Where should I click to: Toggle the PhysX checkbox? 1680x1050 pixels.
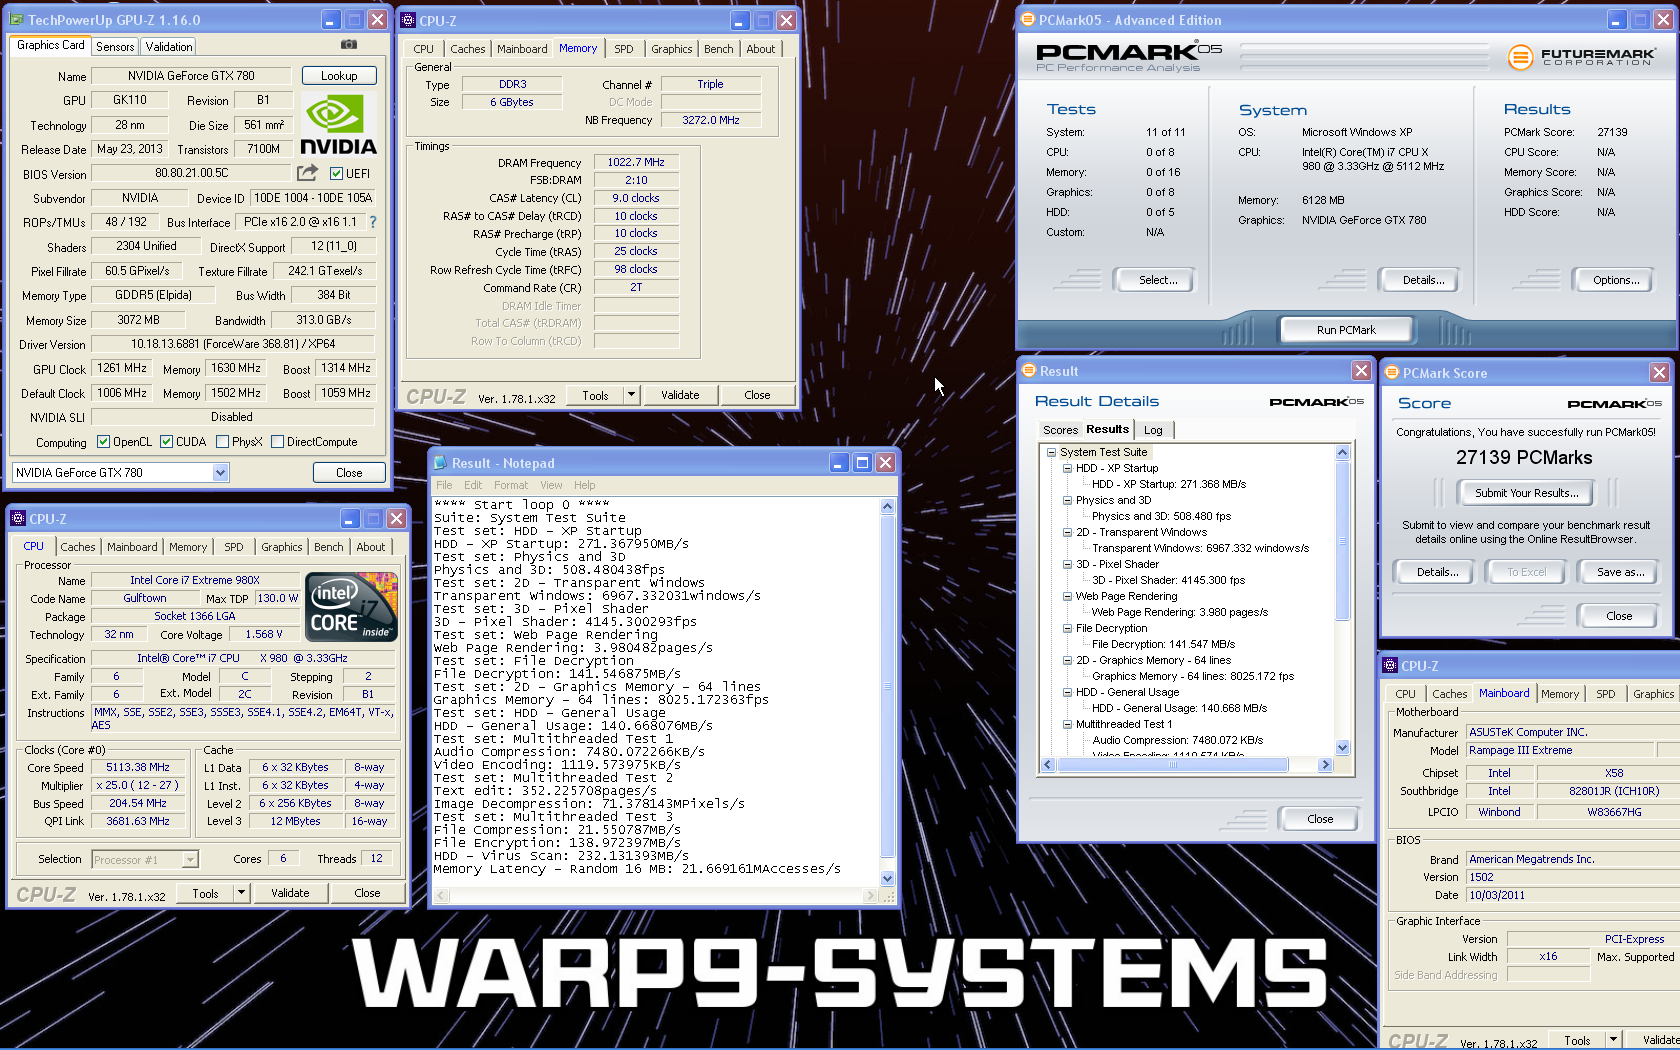tap(222, 441)
